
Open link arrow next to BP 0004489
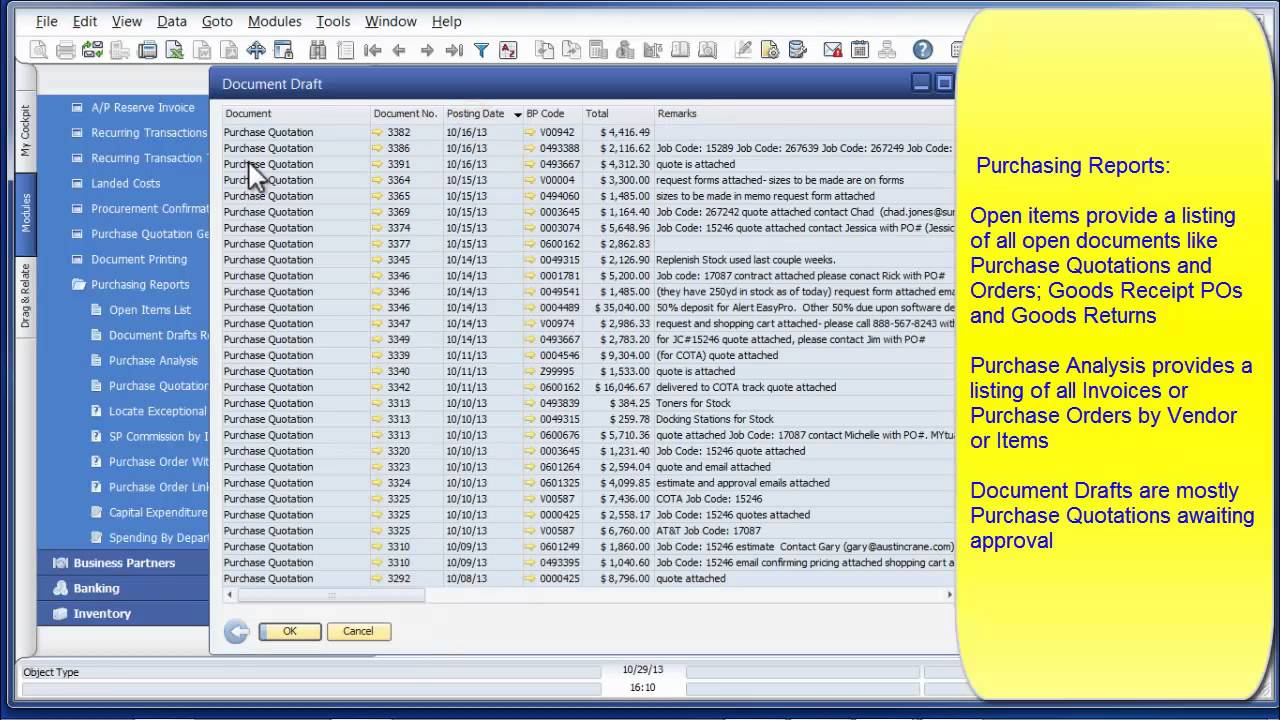click(x=531, y=308)
